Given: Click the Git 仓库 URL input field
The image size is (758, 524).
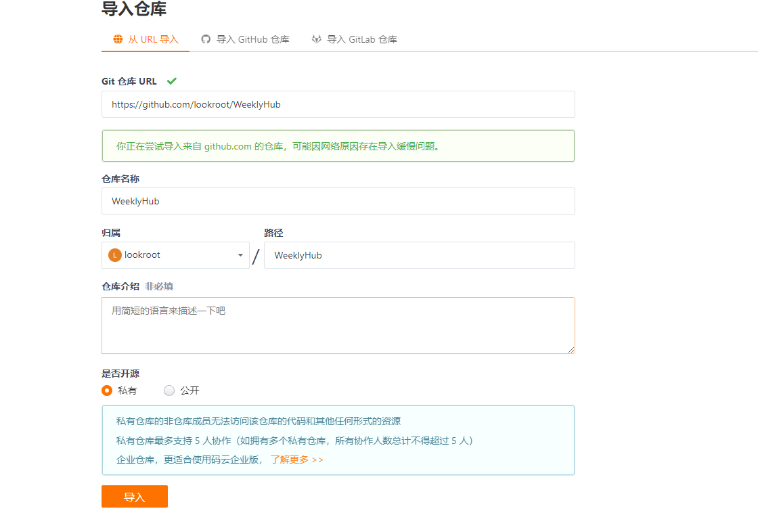Looking at the screenshot, I should 338,104.
